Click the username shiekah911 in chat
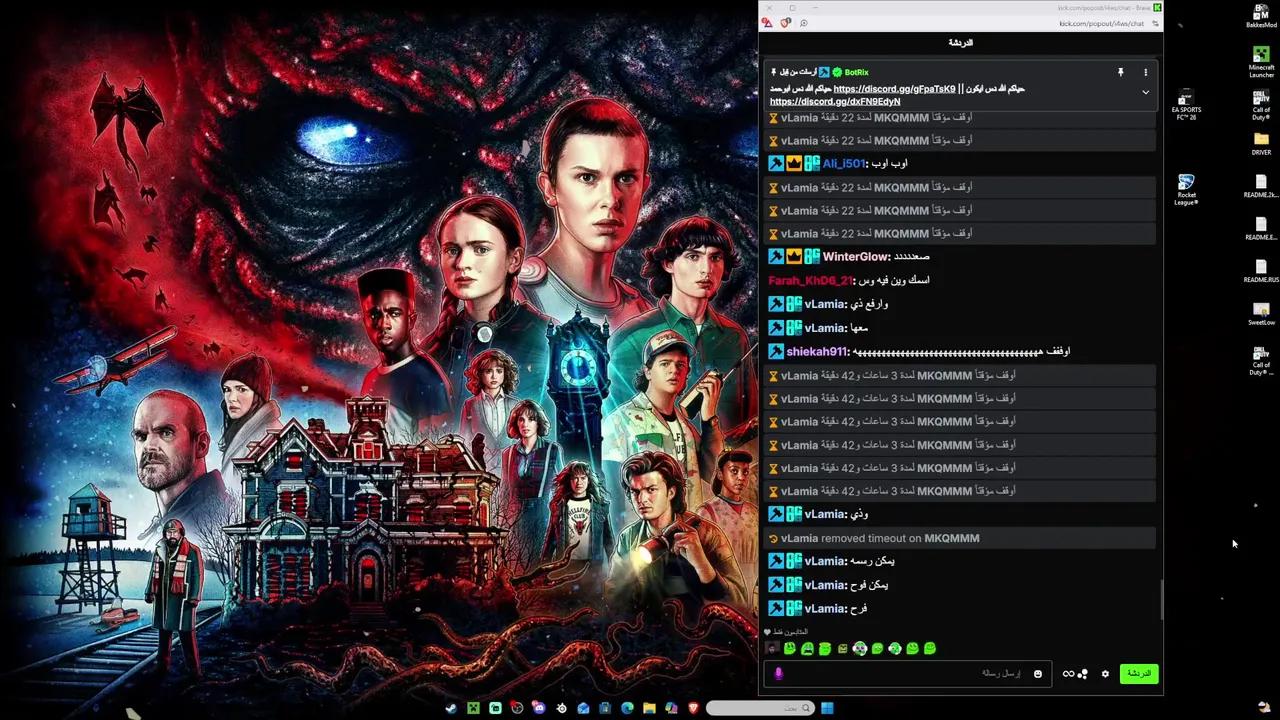 click(817, 352)
